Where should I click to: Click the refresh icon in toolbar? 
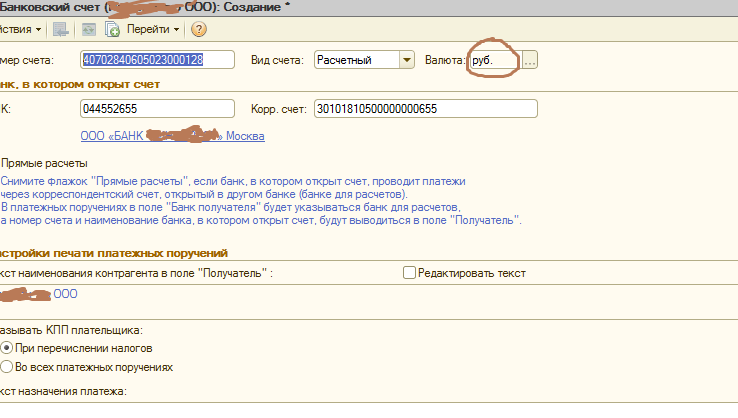[x=88, y=30]
